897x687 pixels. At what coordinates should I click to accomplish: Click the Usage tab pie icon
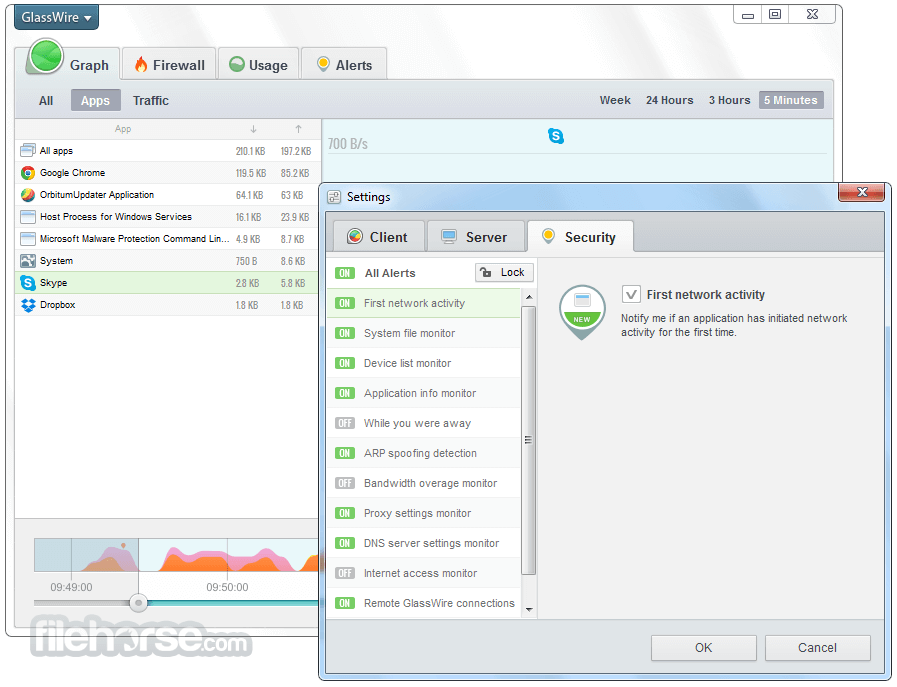(236, 64)
